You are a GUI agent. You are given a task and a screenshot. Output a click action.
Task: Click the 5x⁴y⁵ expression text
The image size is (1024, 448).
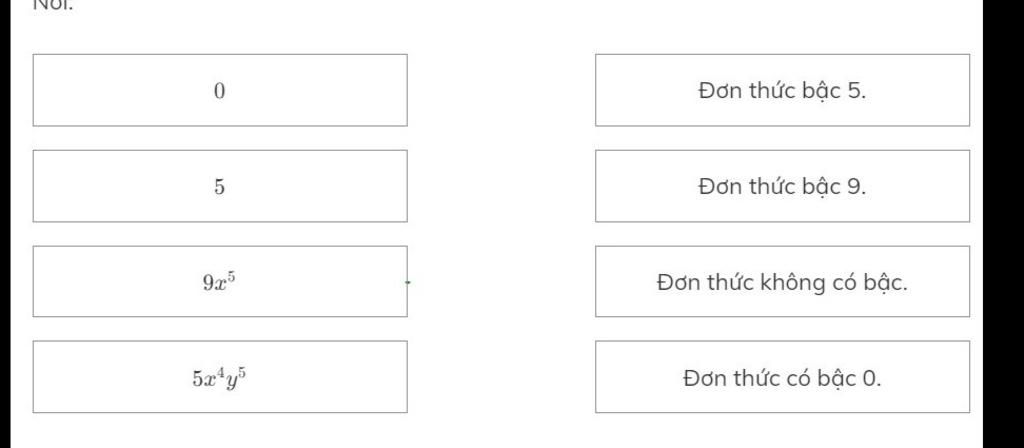(219, 377)
